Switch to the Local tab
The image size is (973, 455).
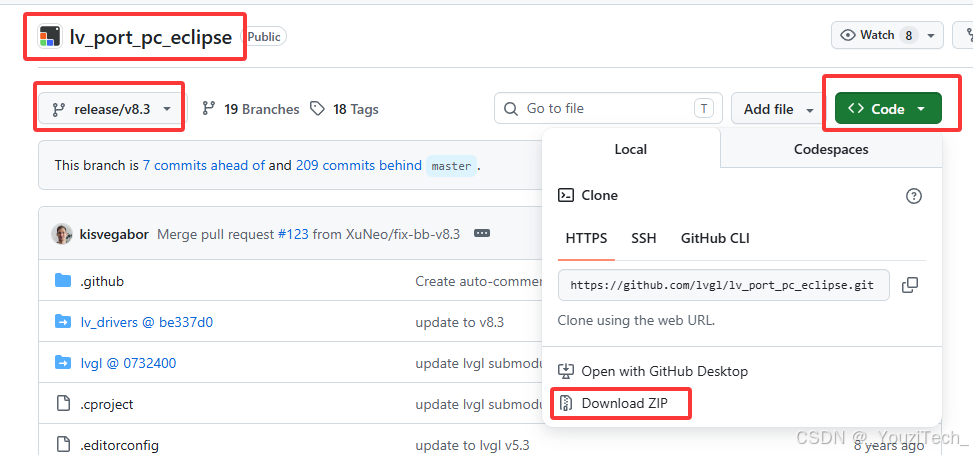pos(630,149)
